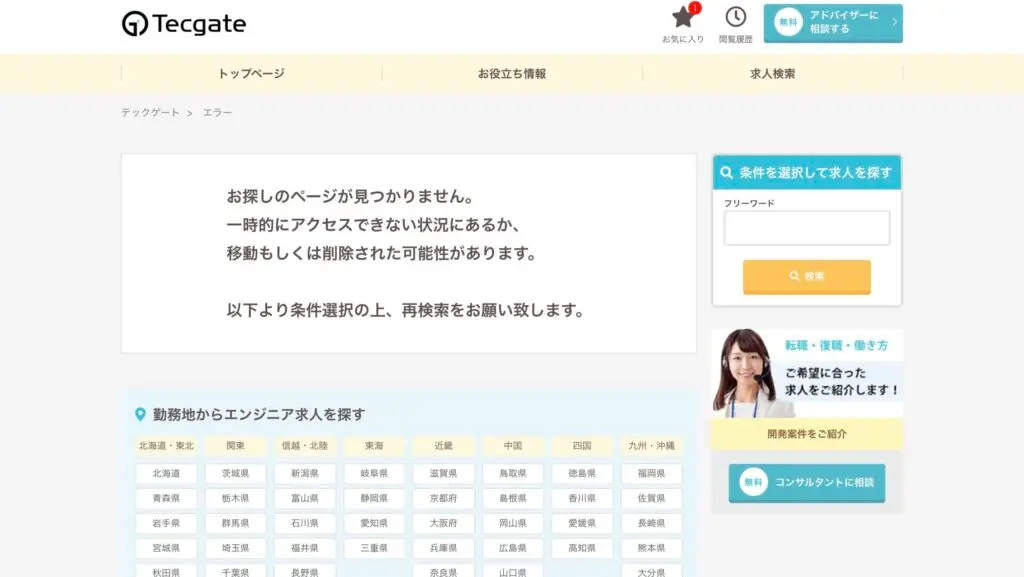Click the 近畿 region header

(443, 446)
